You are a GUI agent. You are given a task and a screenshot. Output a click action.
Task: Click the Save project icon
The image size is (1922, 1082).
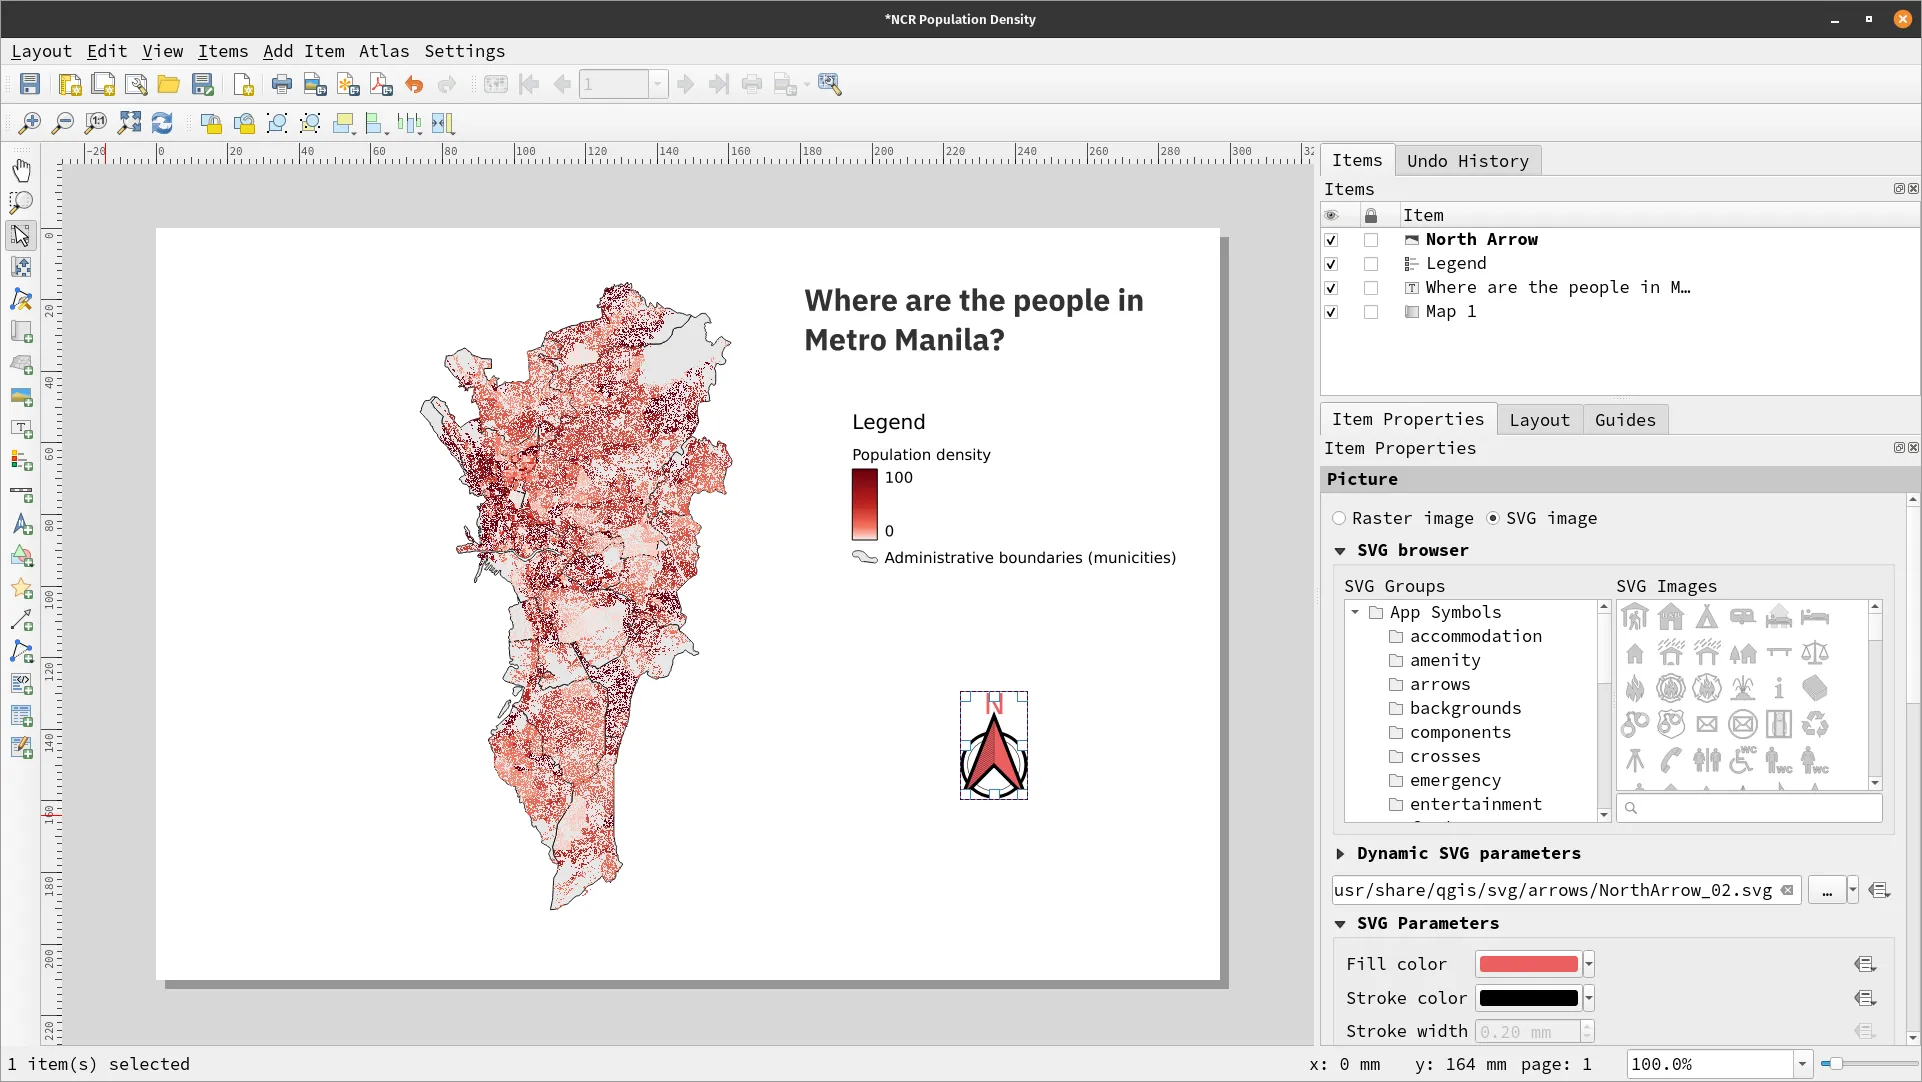pyautogui.click(x=30, y=85)
